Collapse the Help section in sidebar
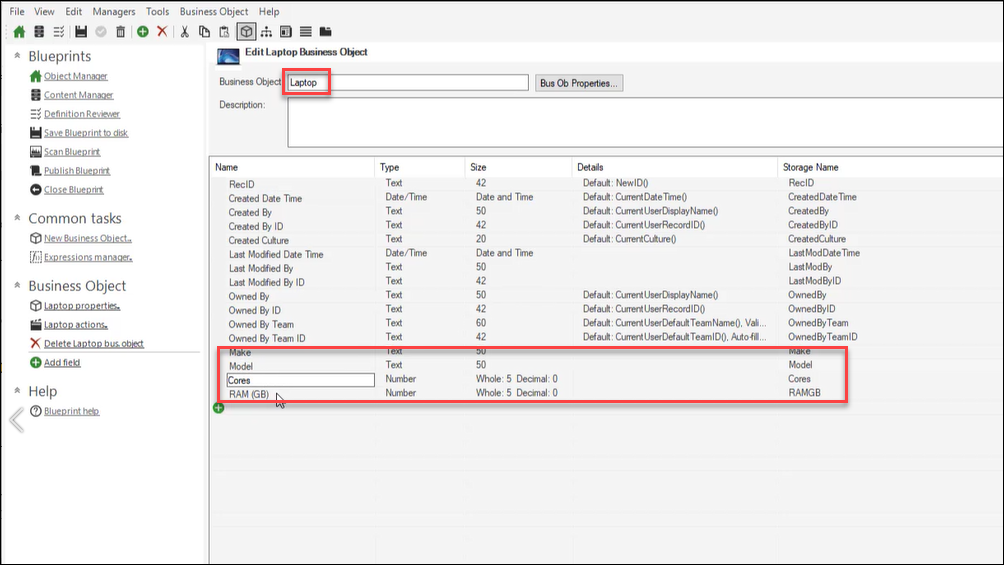Viewport: 1004px width, 565px height. coord(18,391)
